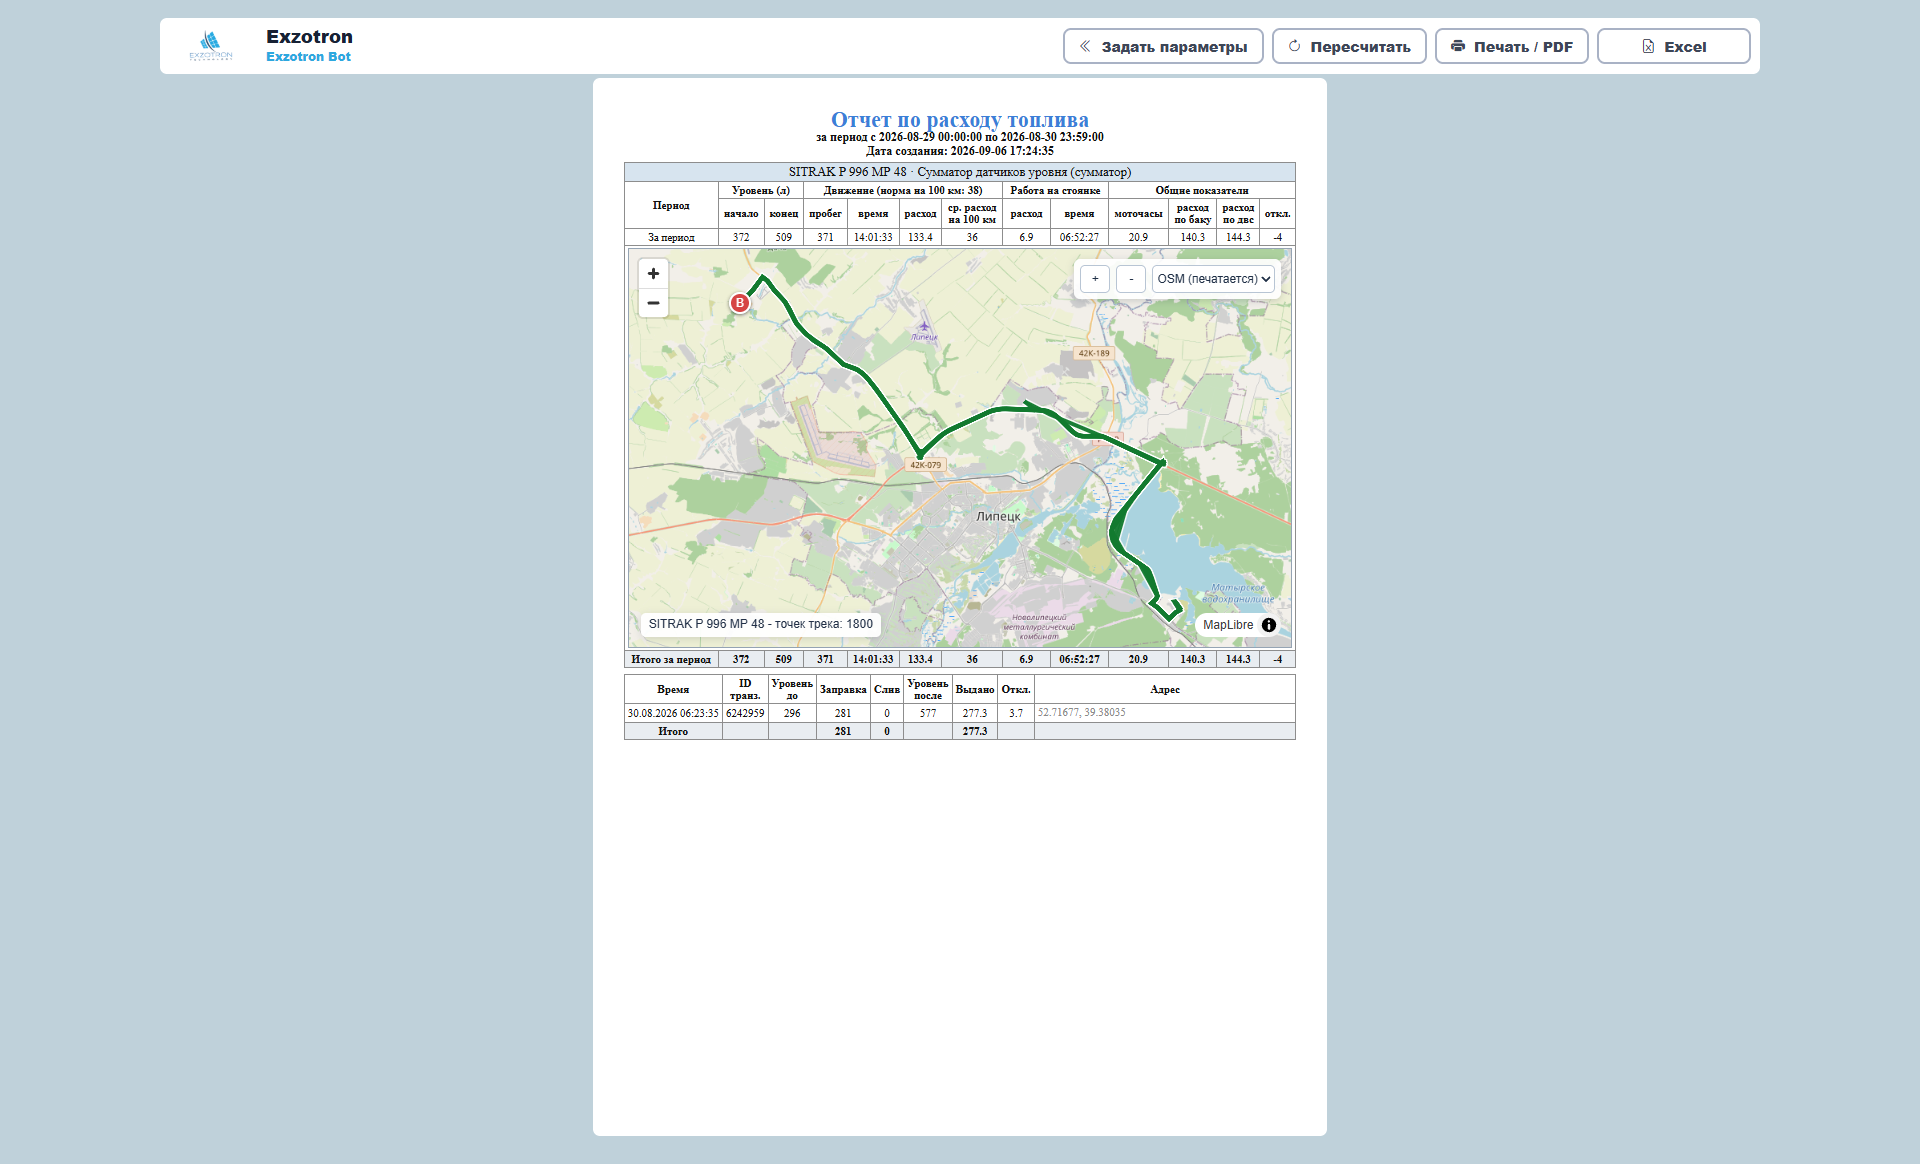This screenshot has width=1920, height=1164.
Task: Click the 'Адрес' column header
Action: pyautogui.click(x=1165, y=690)
